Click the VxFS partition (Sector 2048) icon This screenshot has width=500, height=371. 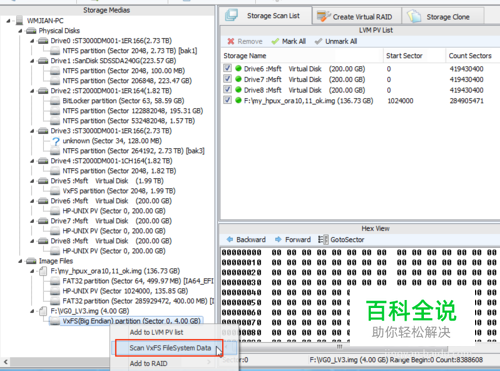pos(55,191)
